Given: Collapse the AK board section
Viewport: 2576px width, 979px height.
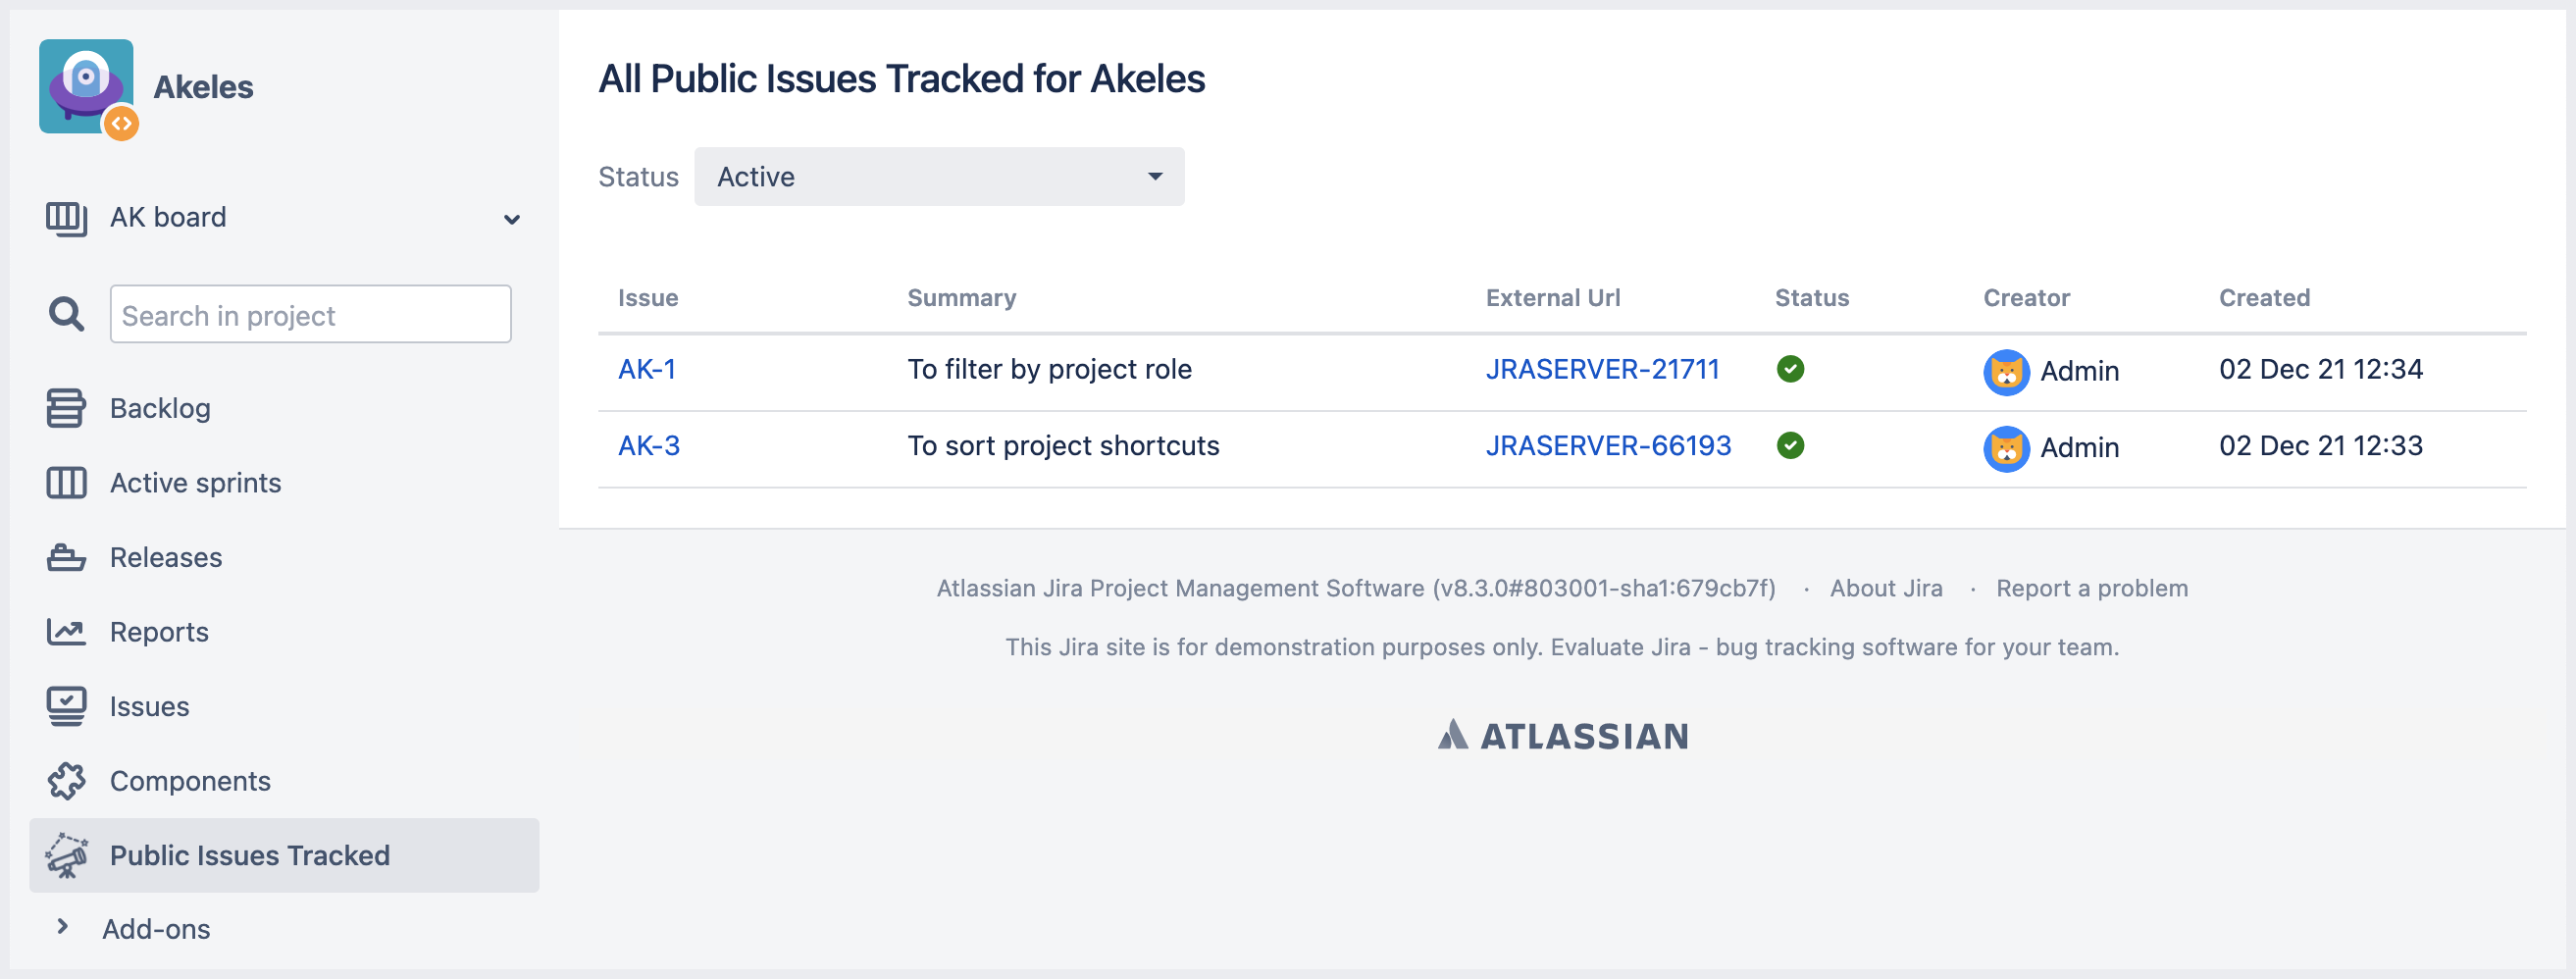Looking at the screenshot, I should pyautogui.click(x=513, y=219).
